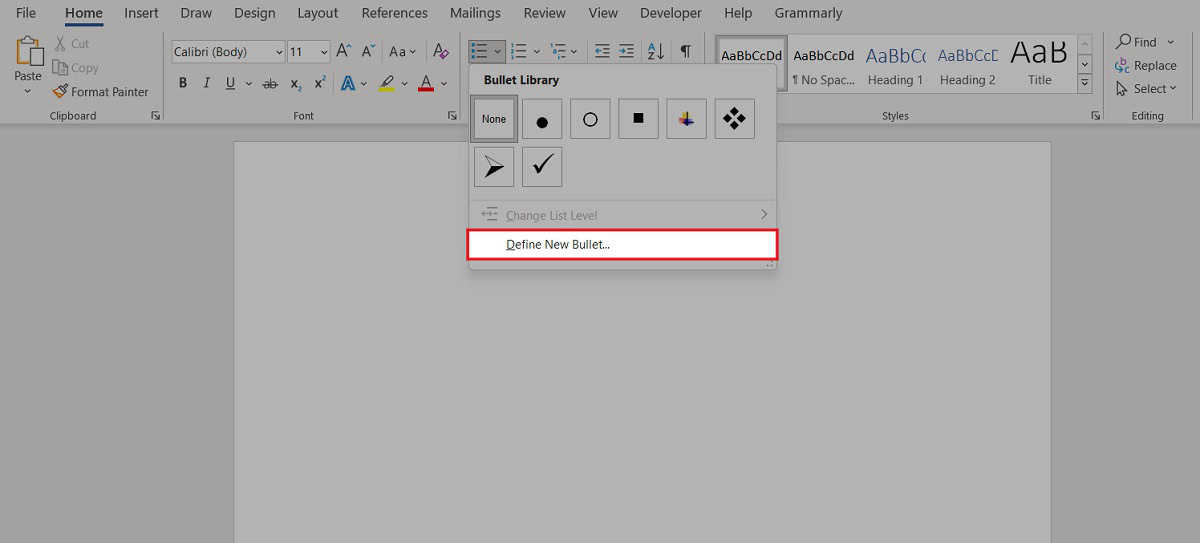Viewport: 1200px width, 543px height.
Task: Choose the four-diamond bullet style
Action: coord(734,119)
